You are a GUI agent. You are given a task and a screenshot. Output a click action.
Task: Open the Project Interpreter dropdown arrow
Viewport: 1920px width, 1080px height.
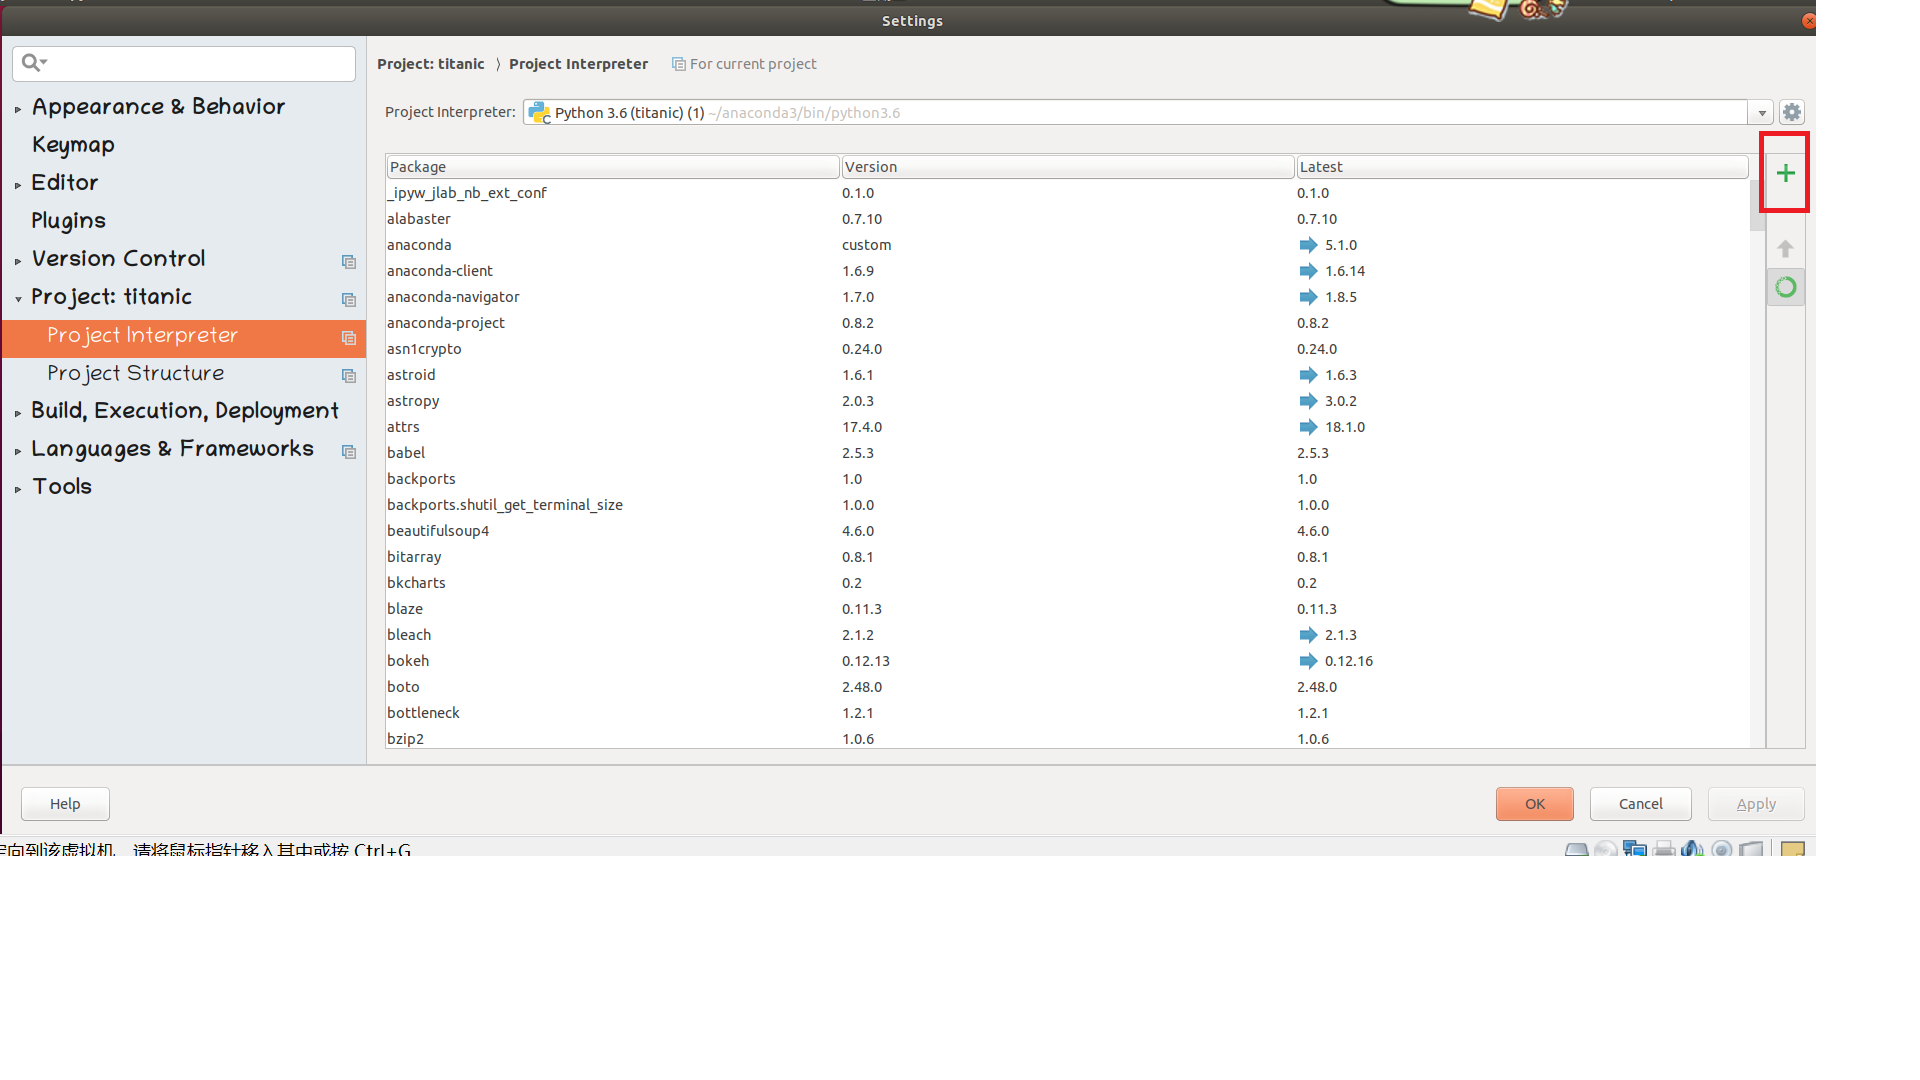(1762, 113)
